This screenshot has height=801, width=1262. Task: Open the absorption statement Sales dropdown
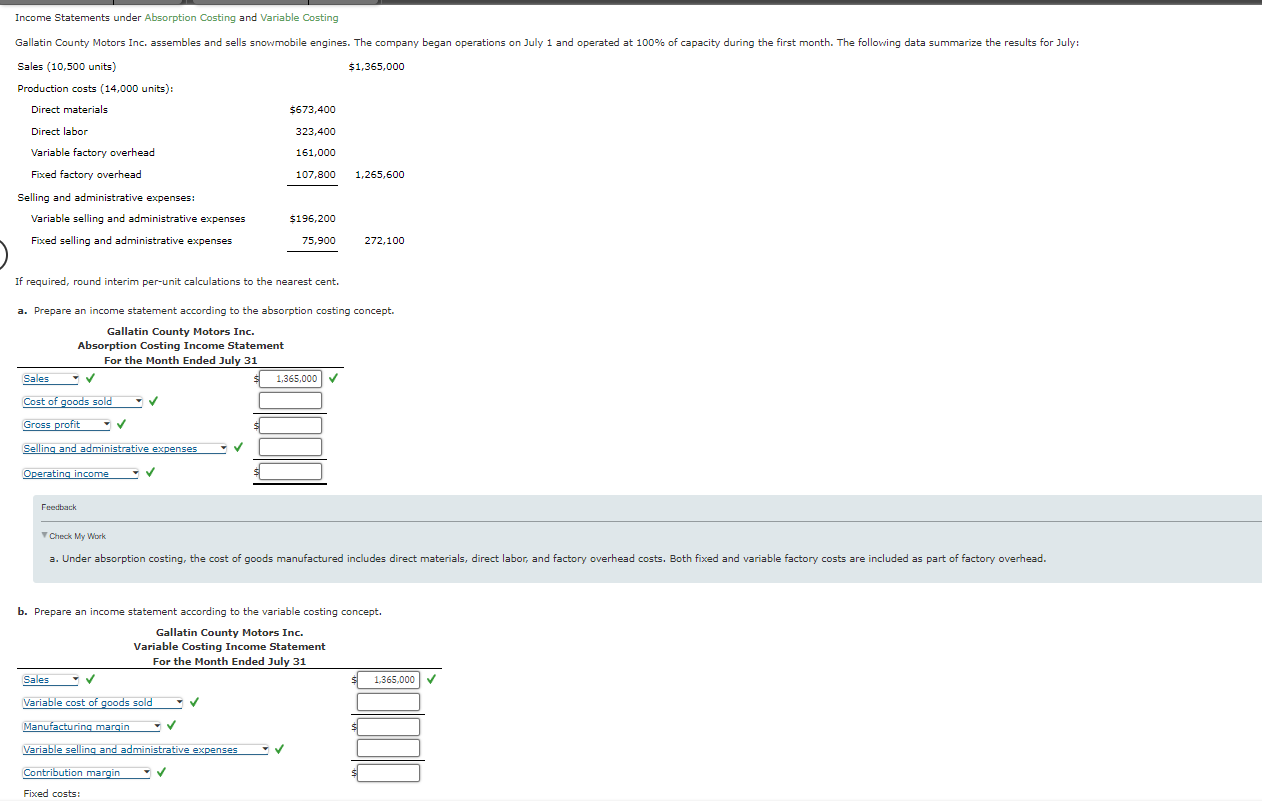click(50, 379)
